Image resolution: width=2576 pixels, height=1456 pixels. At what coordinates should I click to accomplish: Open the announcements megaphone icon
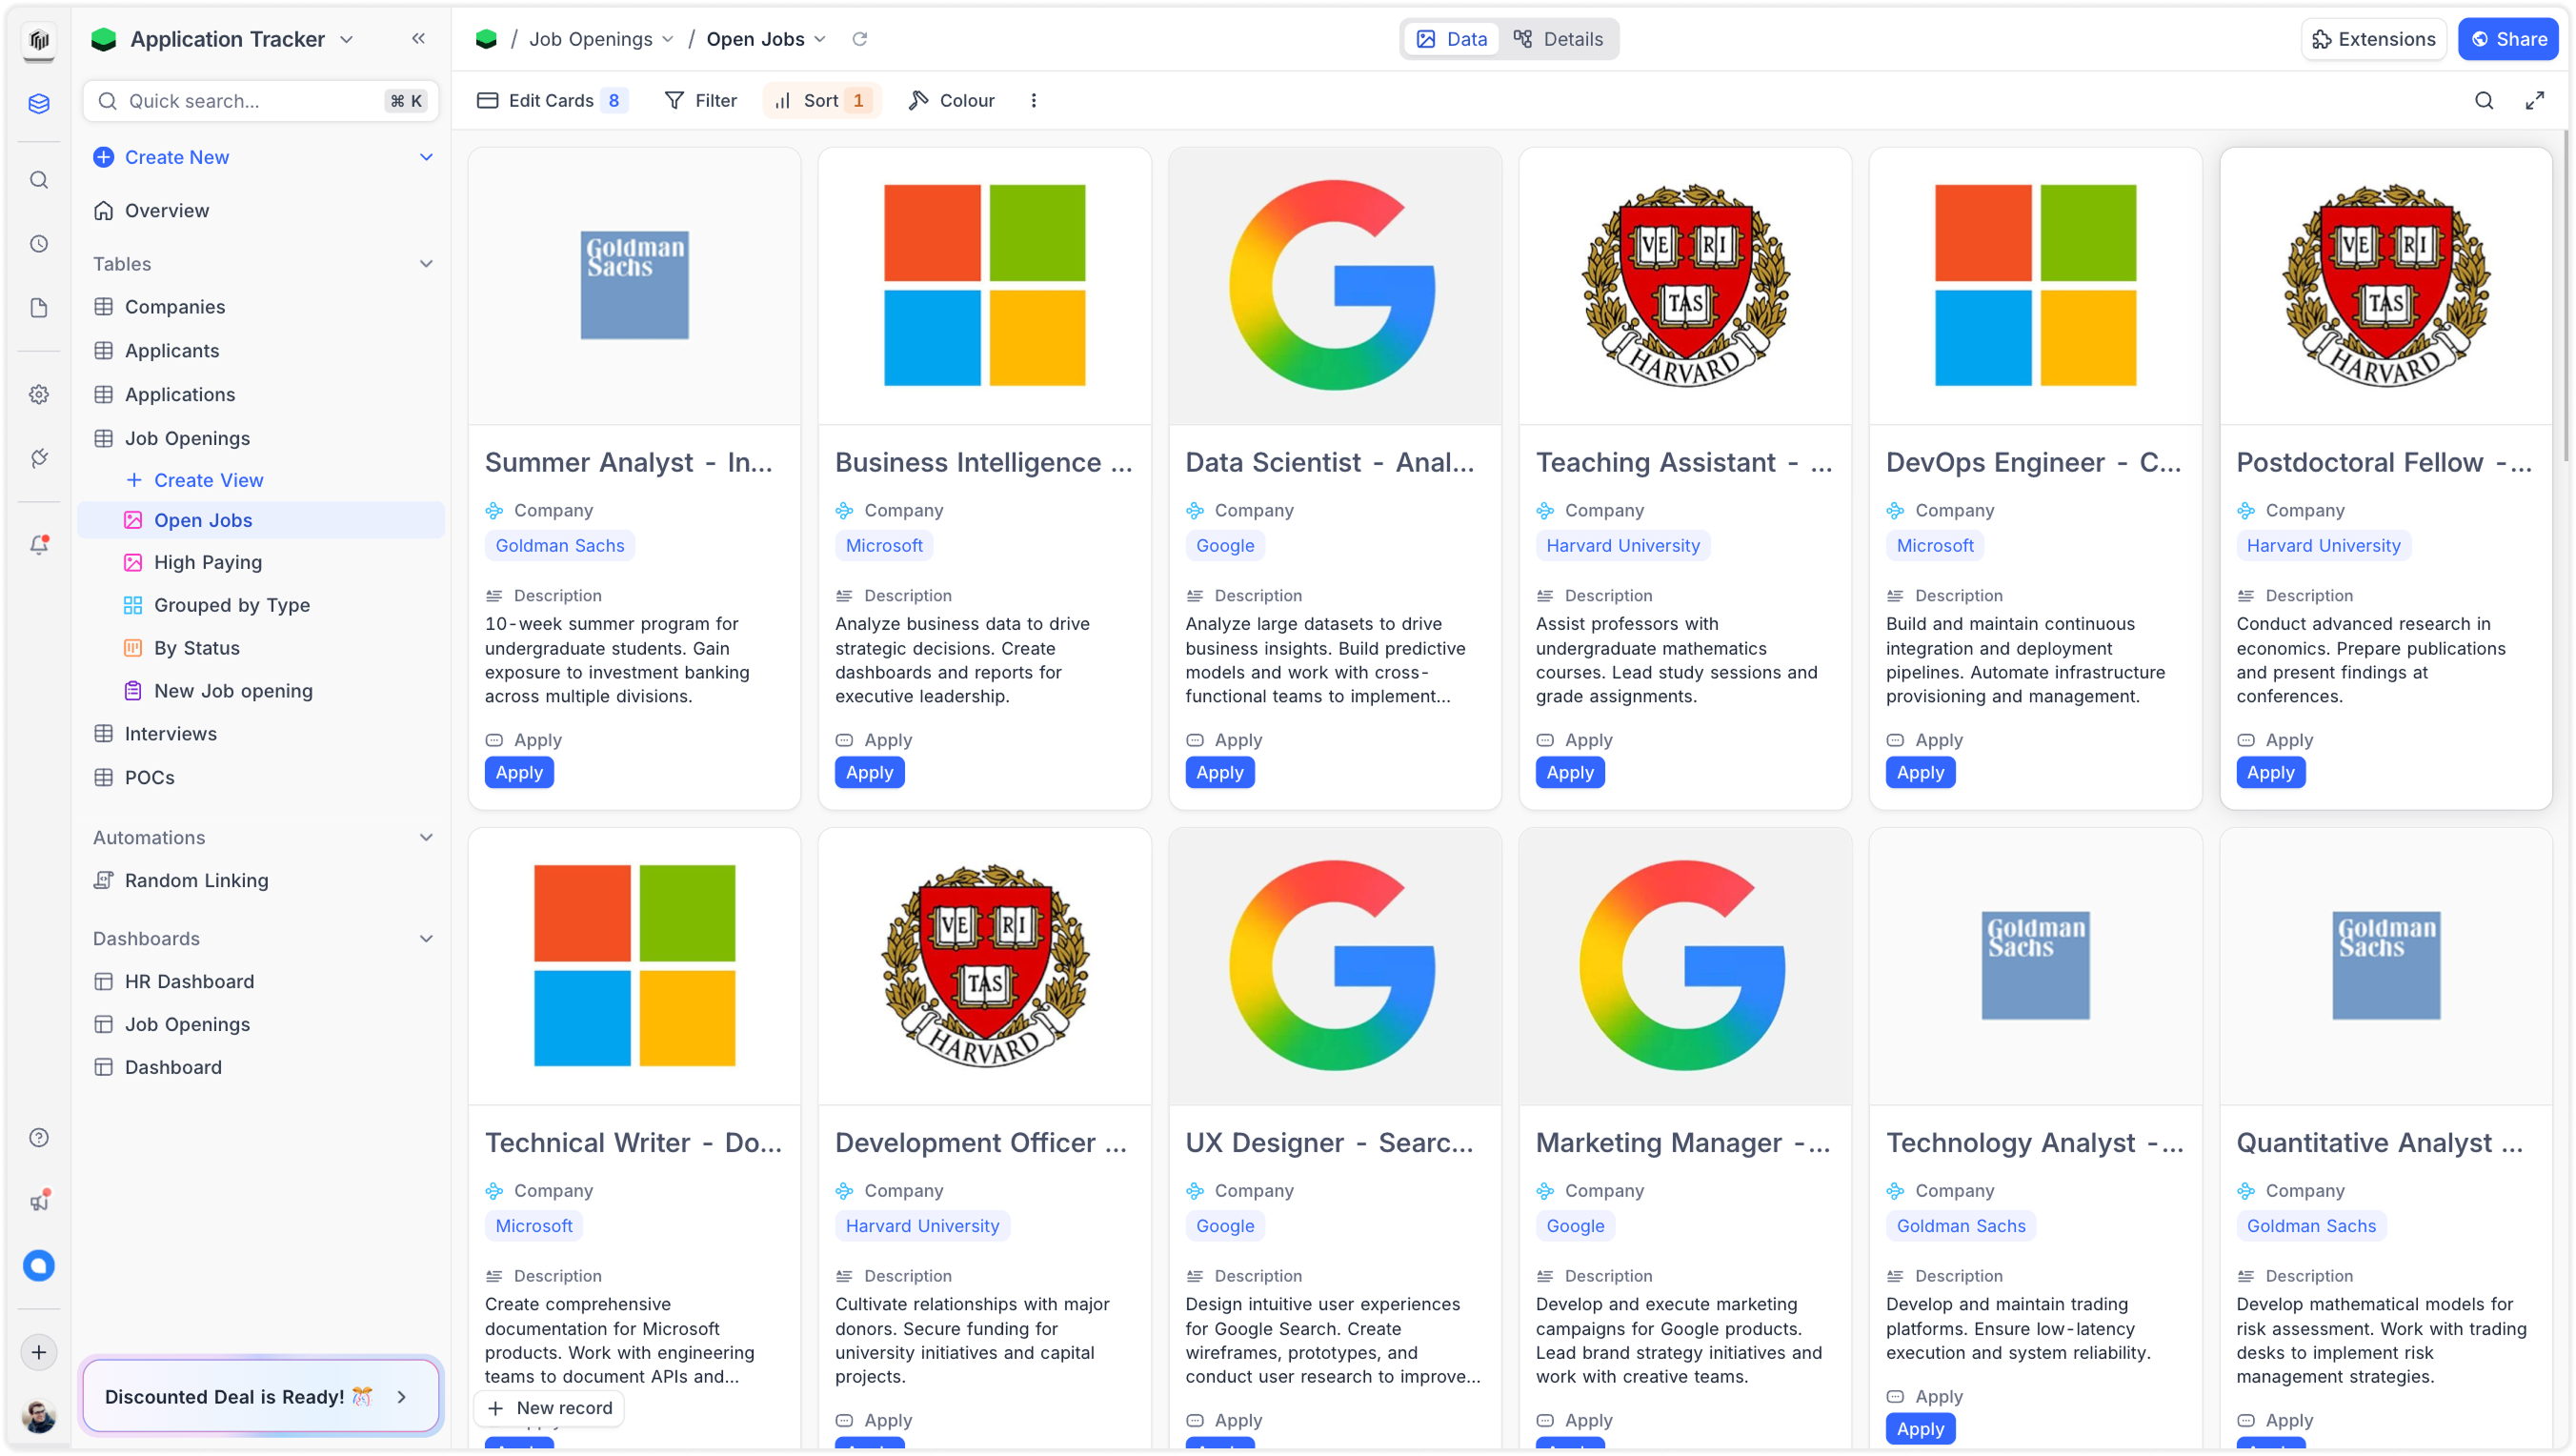point(39,1201)
